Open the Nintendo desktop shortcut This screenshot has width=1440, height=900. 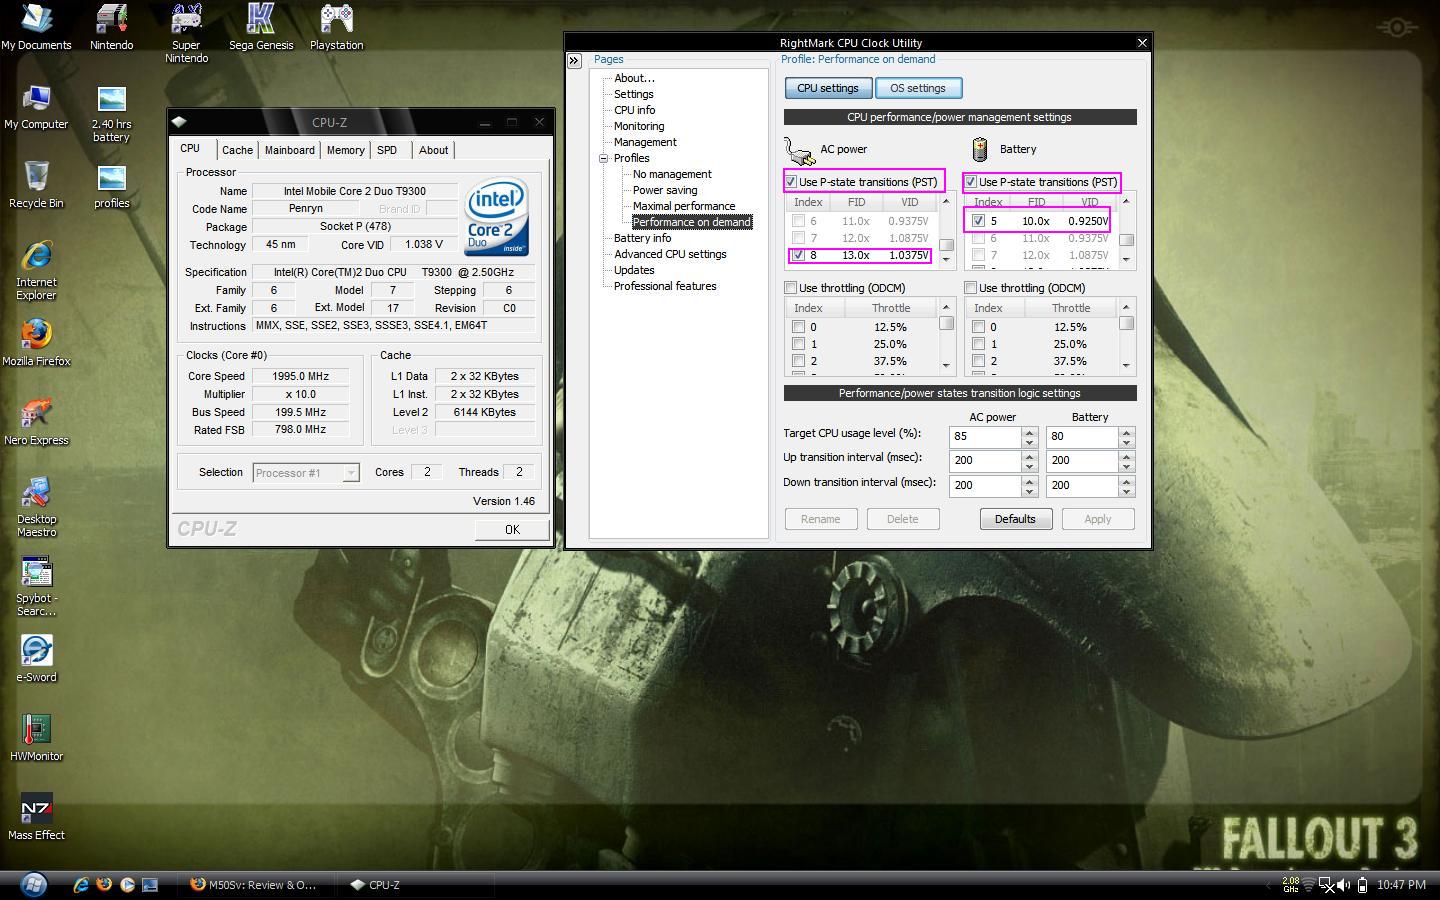point(111,27)
